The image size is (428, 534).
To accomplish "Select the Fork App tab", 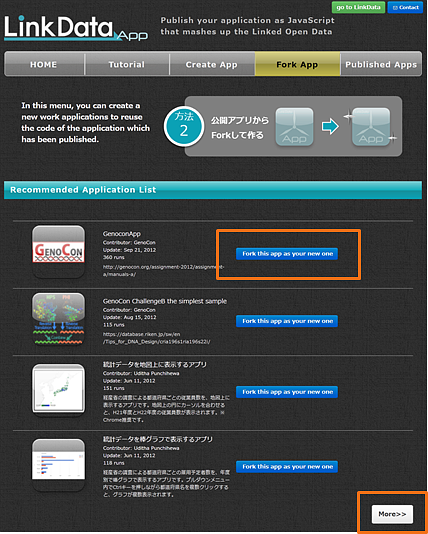I will point(297,64).
